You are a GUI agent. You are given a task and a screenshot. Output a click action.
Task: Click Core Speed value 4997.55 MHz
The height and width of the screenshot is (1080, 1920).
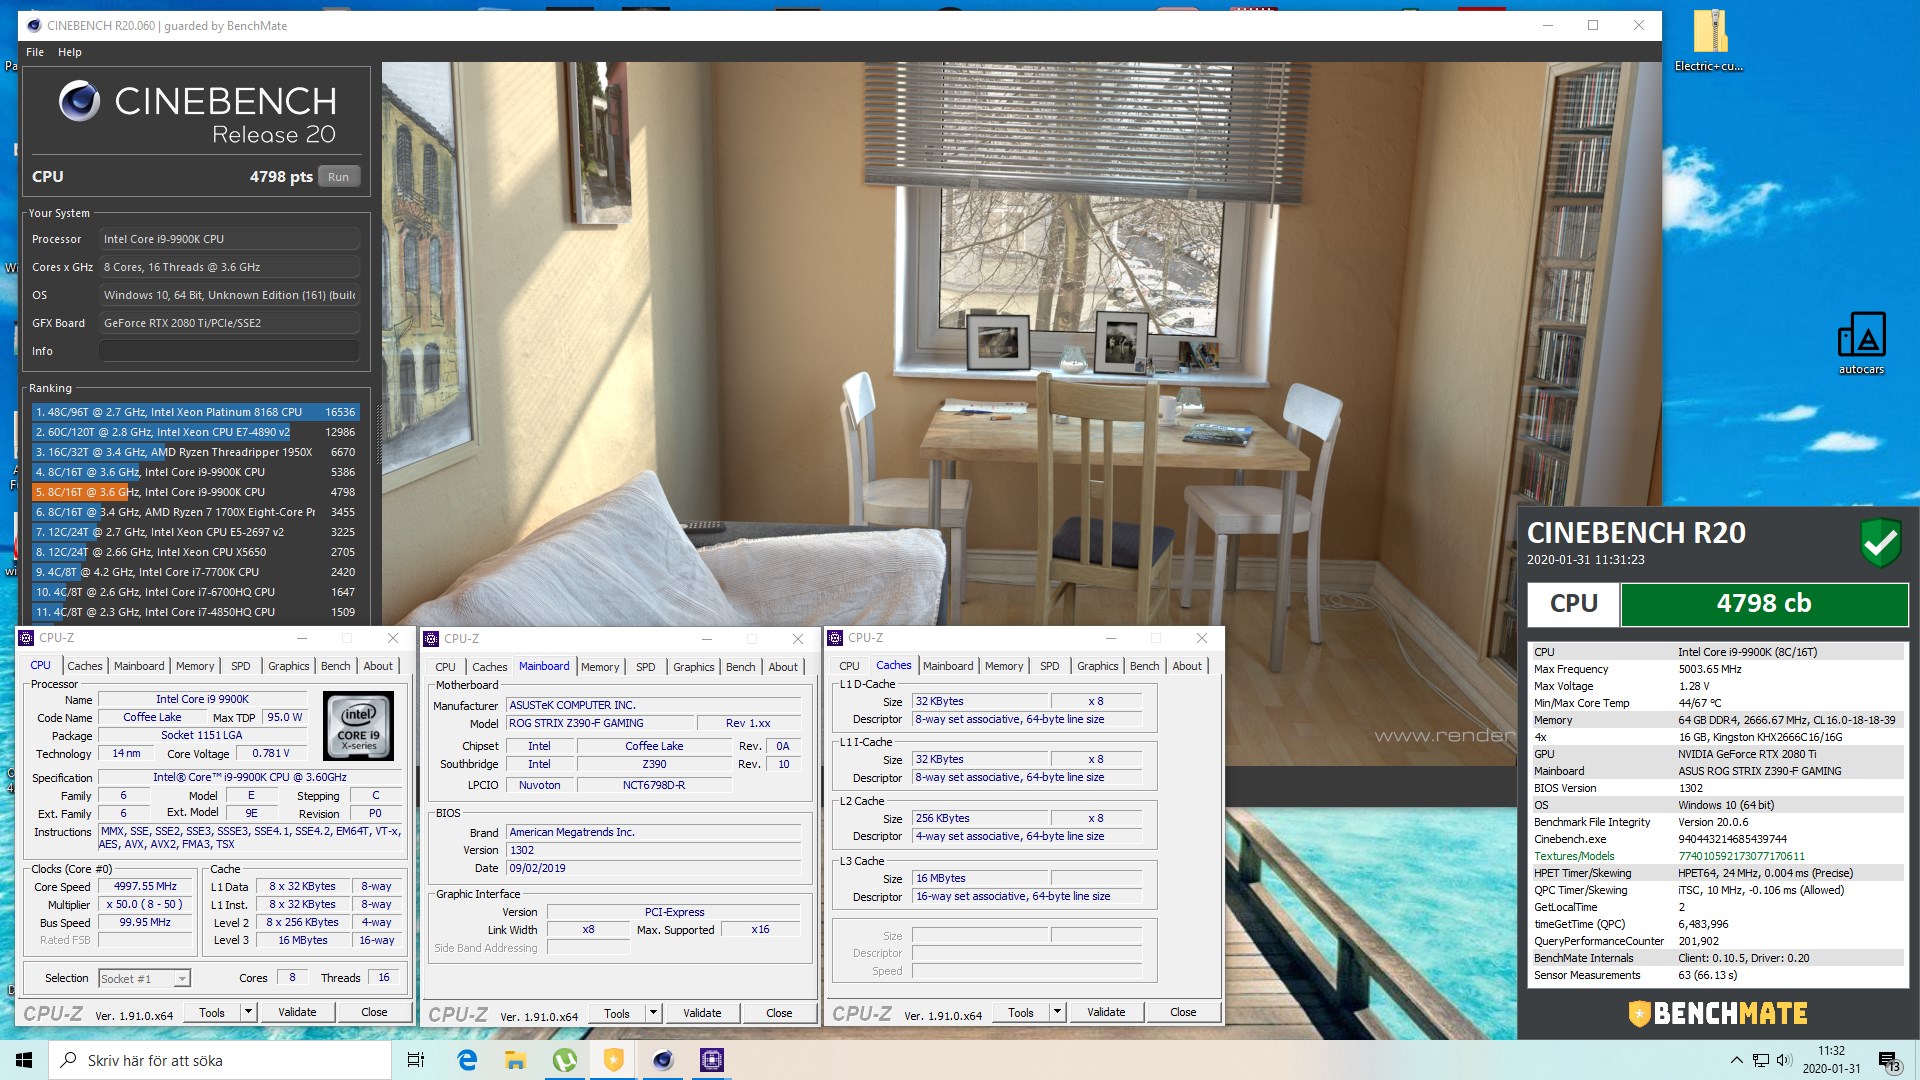145,886
